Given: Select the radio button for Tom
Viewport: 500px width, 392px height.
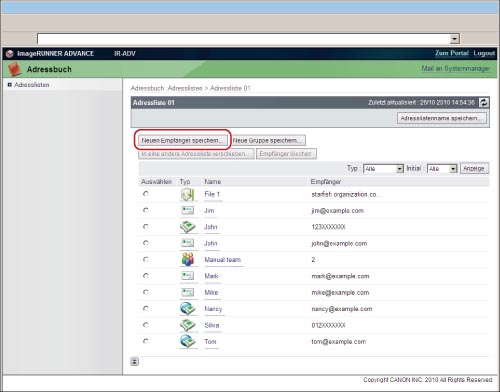Looking at the screenshot, I should tap(146, 341).
